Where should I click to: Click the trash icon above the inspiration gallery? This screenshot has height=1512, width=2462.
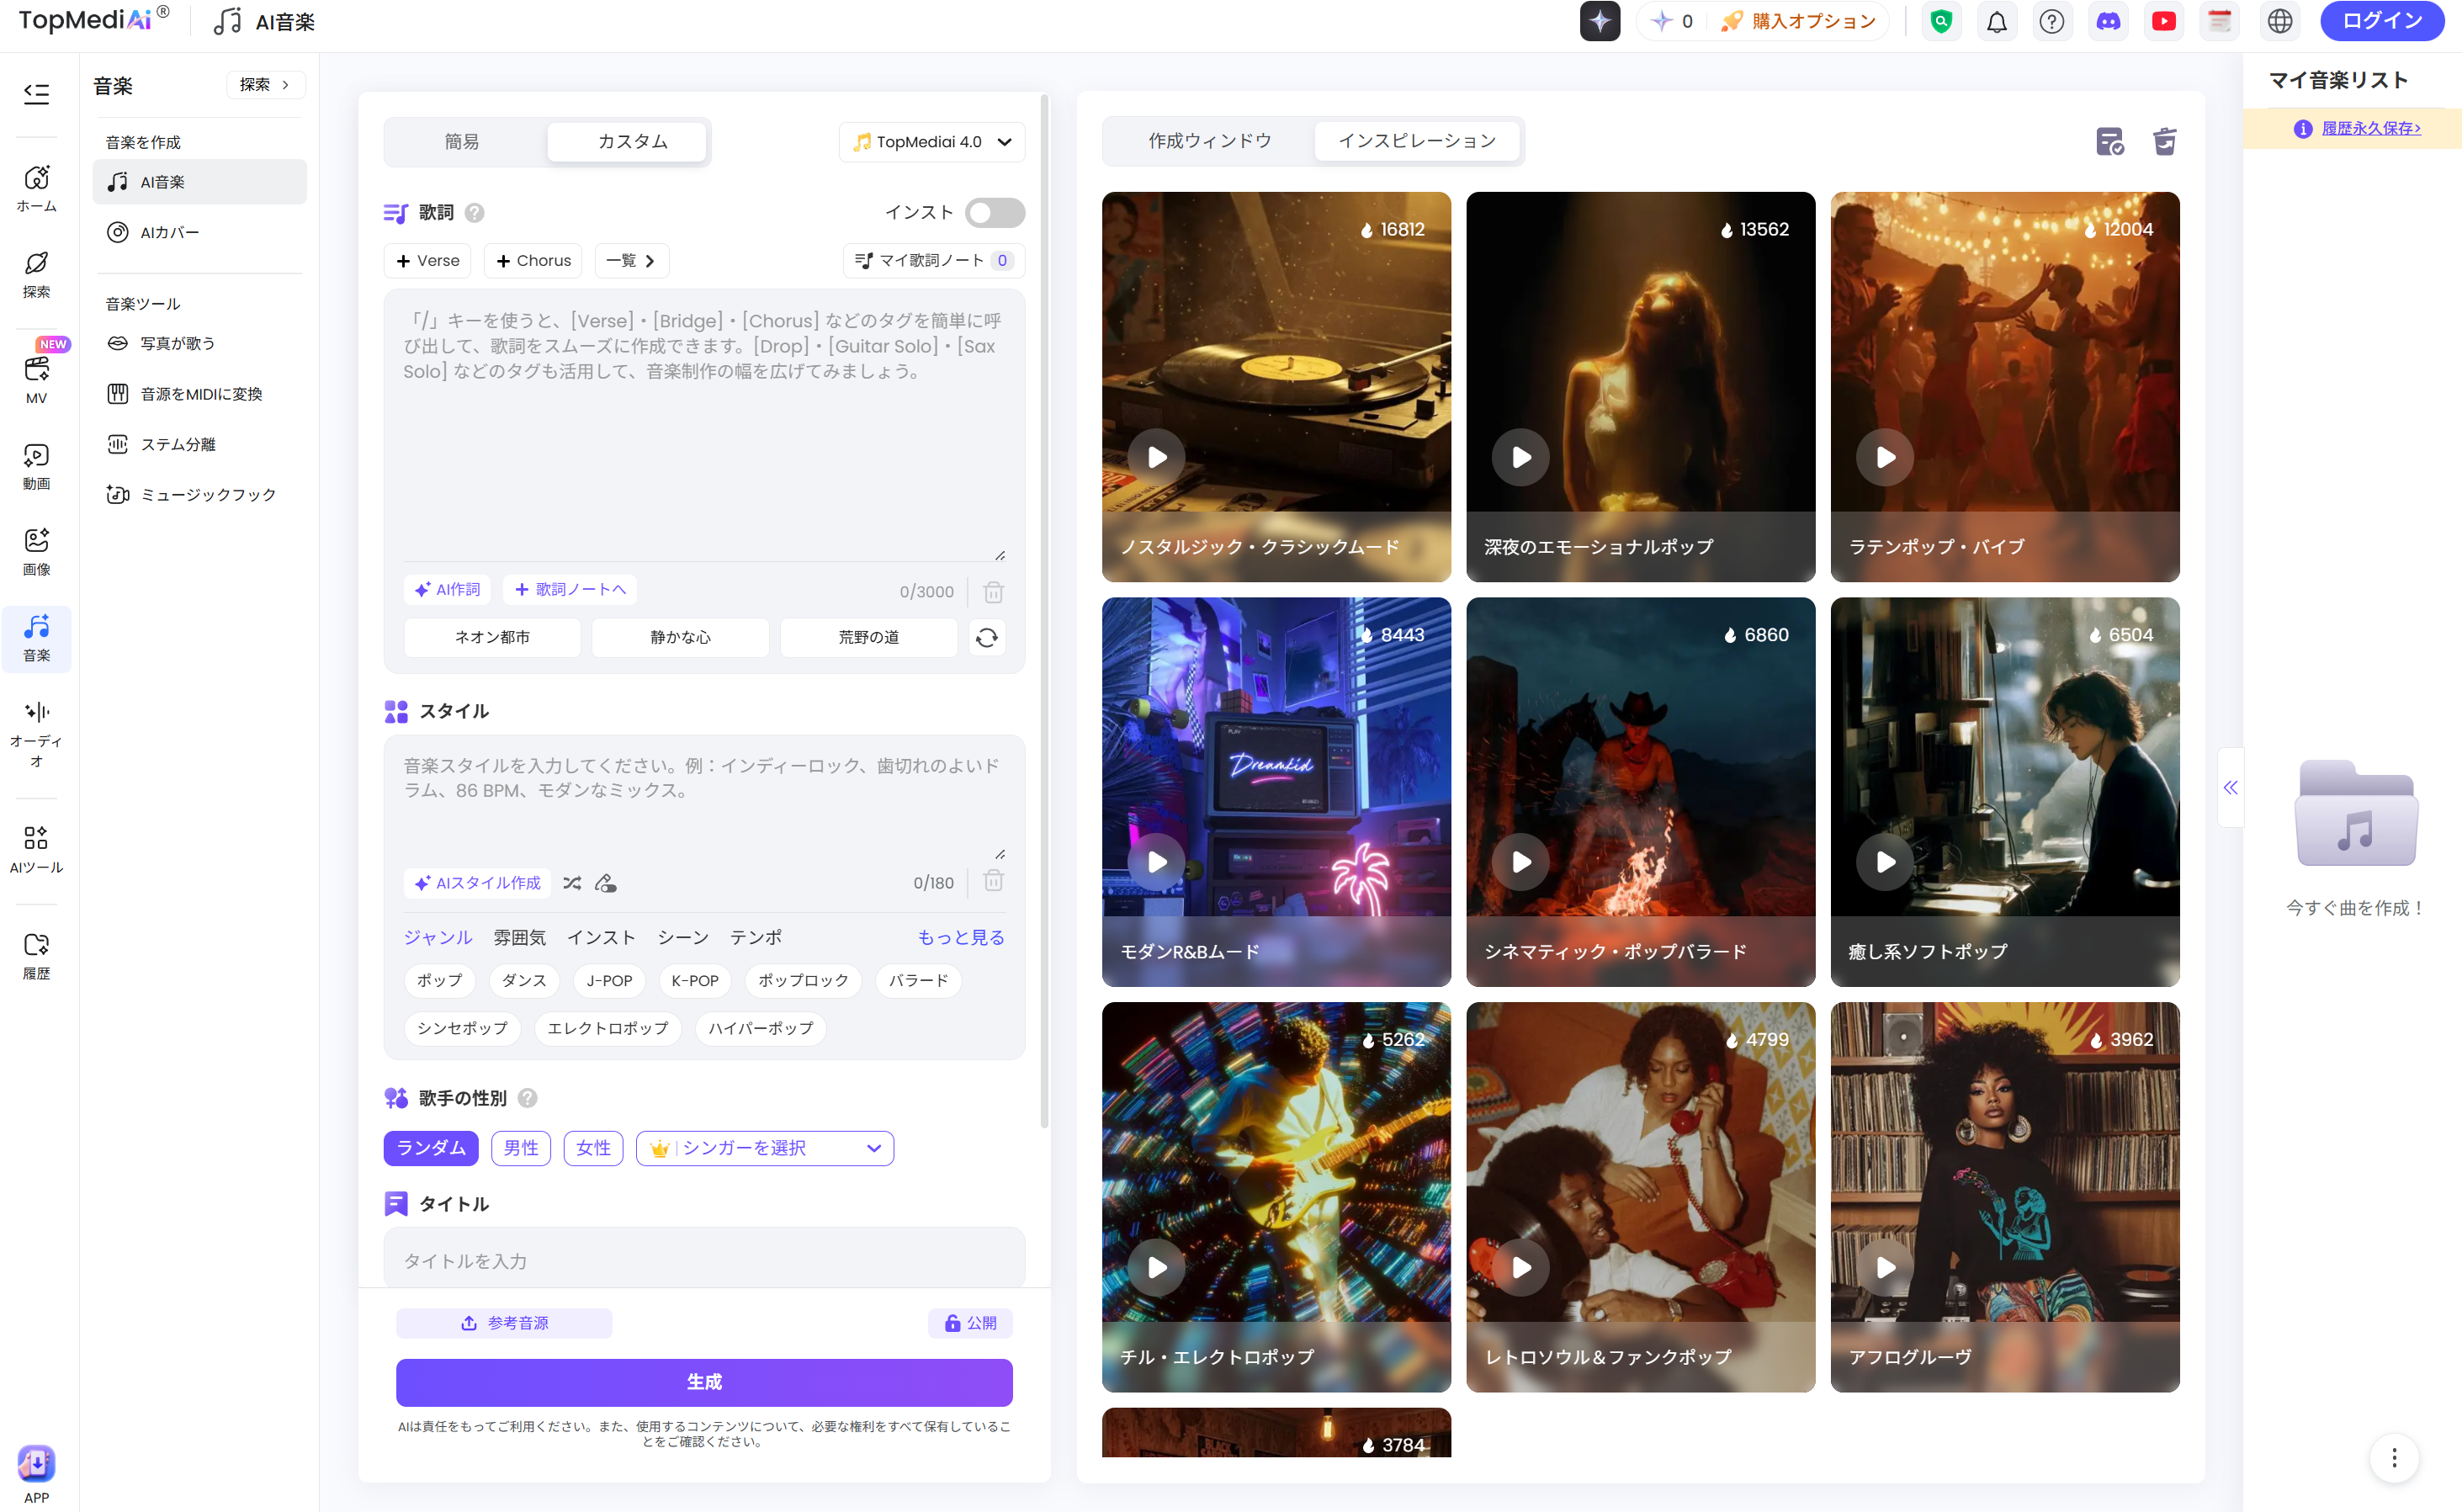click(2164, 141)
